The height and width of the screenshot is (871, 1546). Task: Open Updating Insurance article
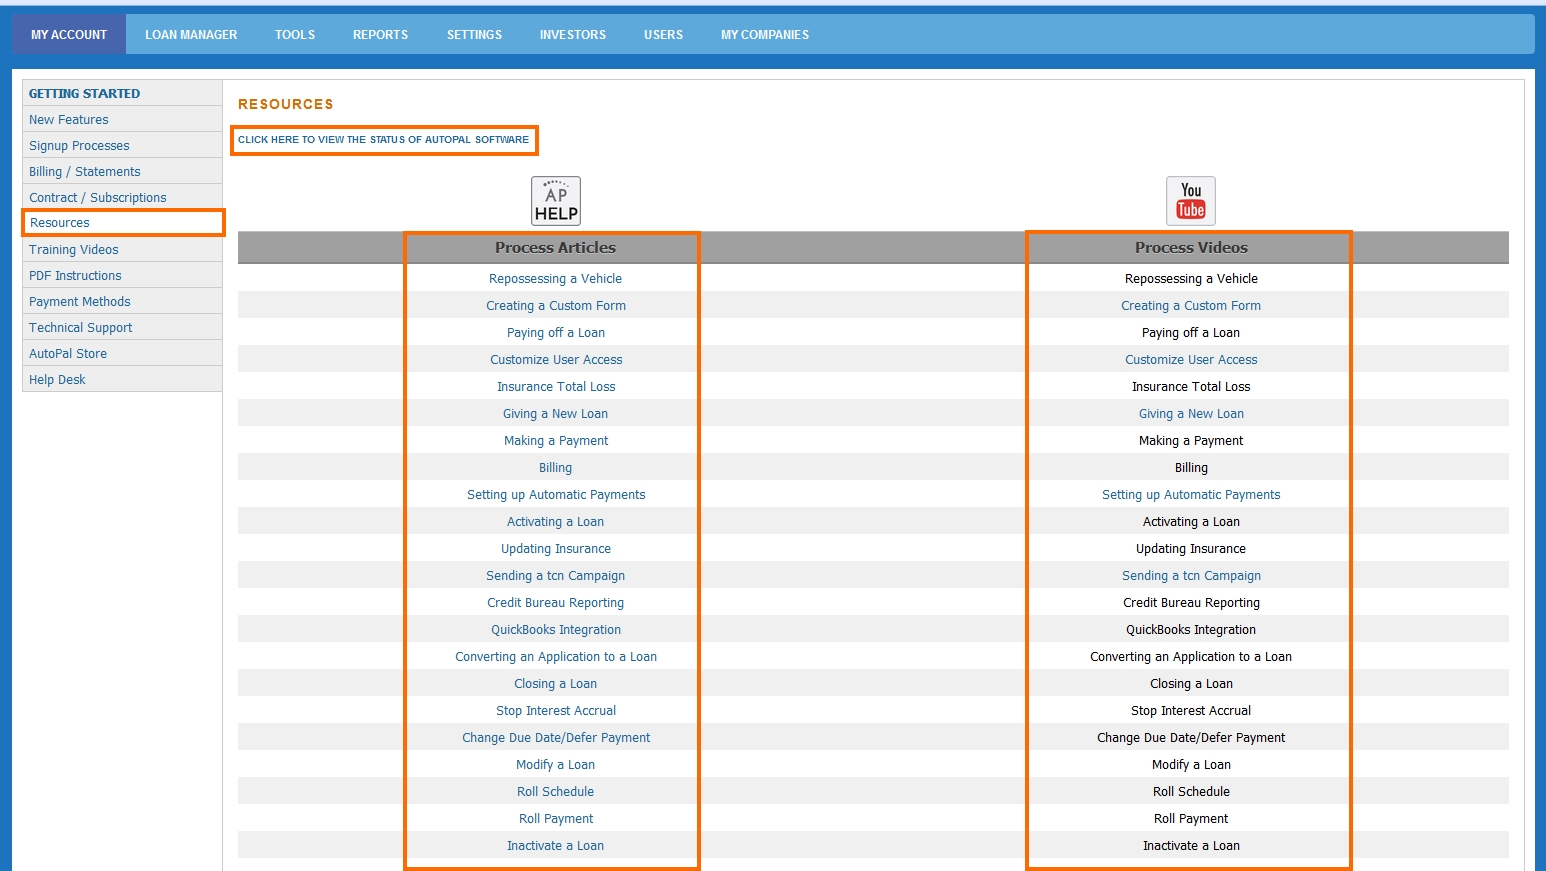click(x=556, y=549)
